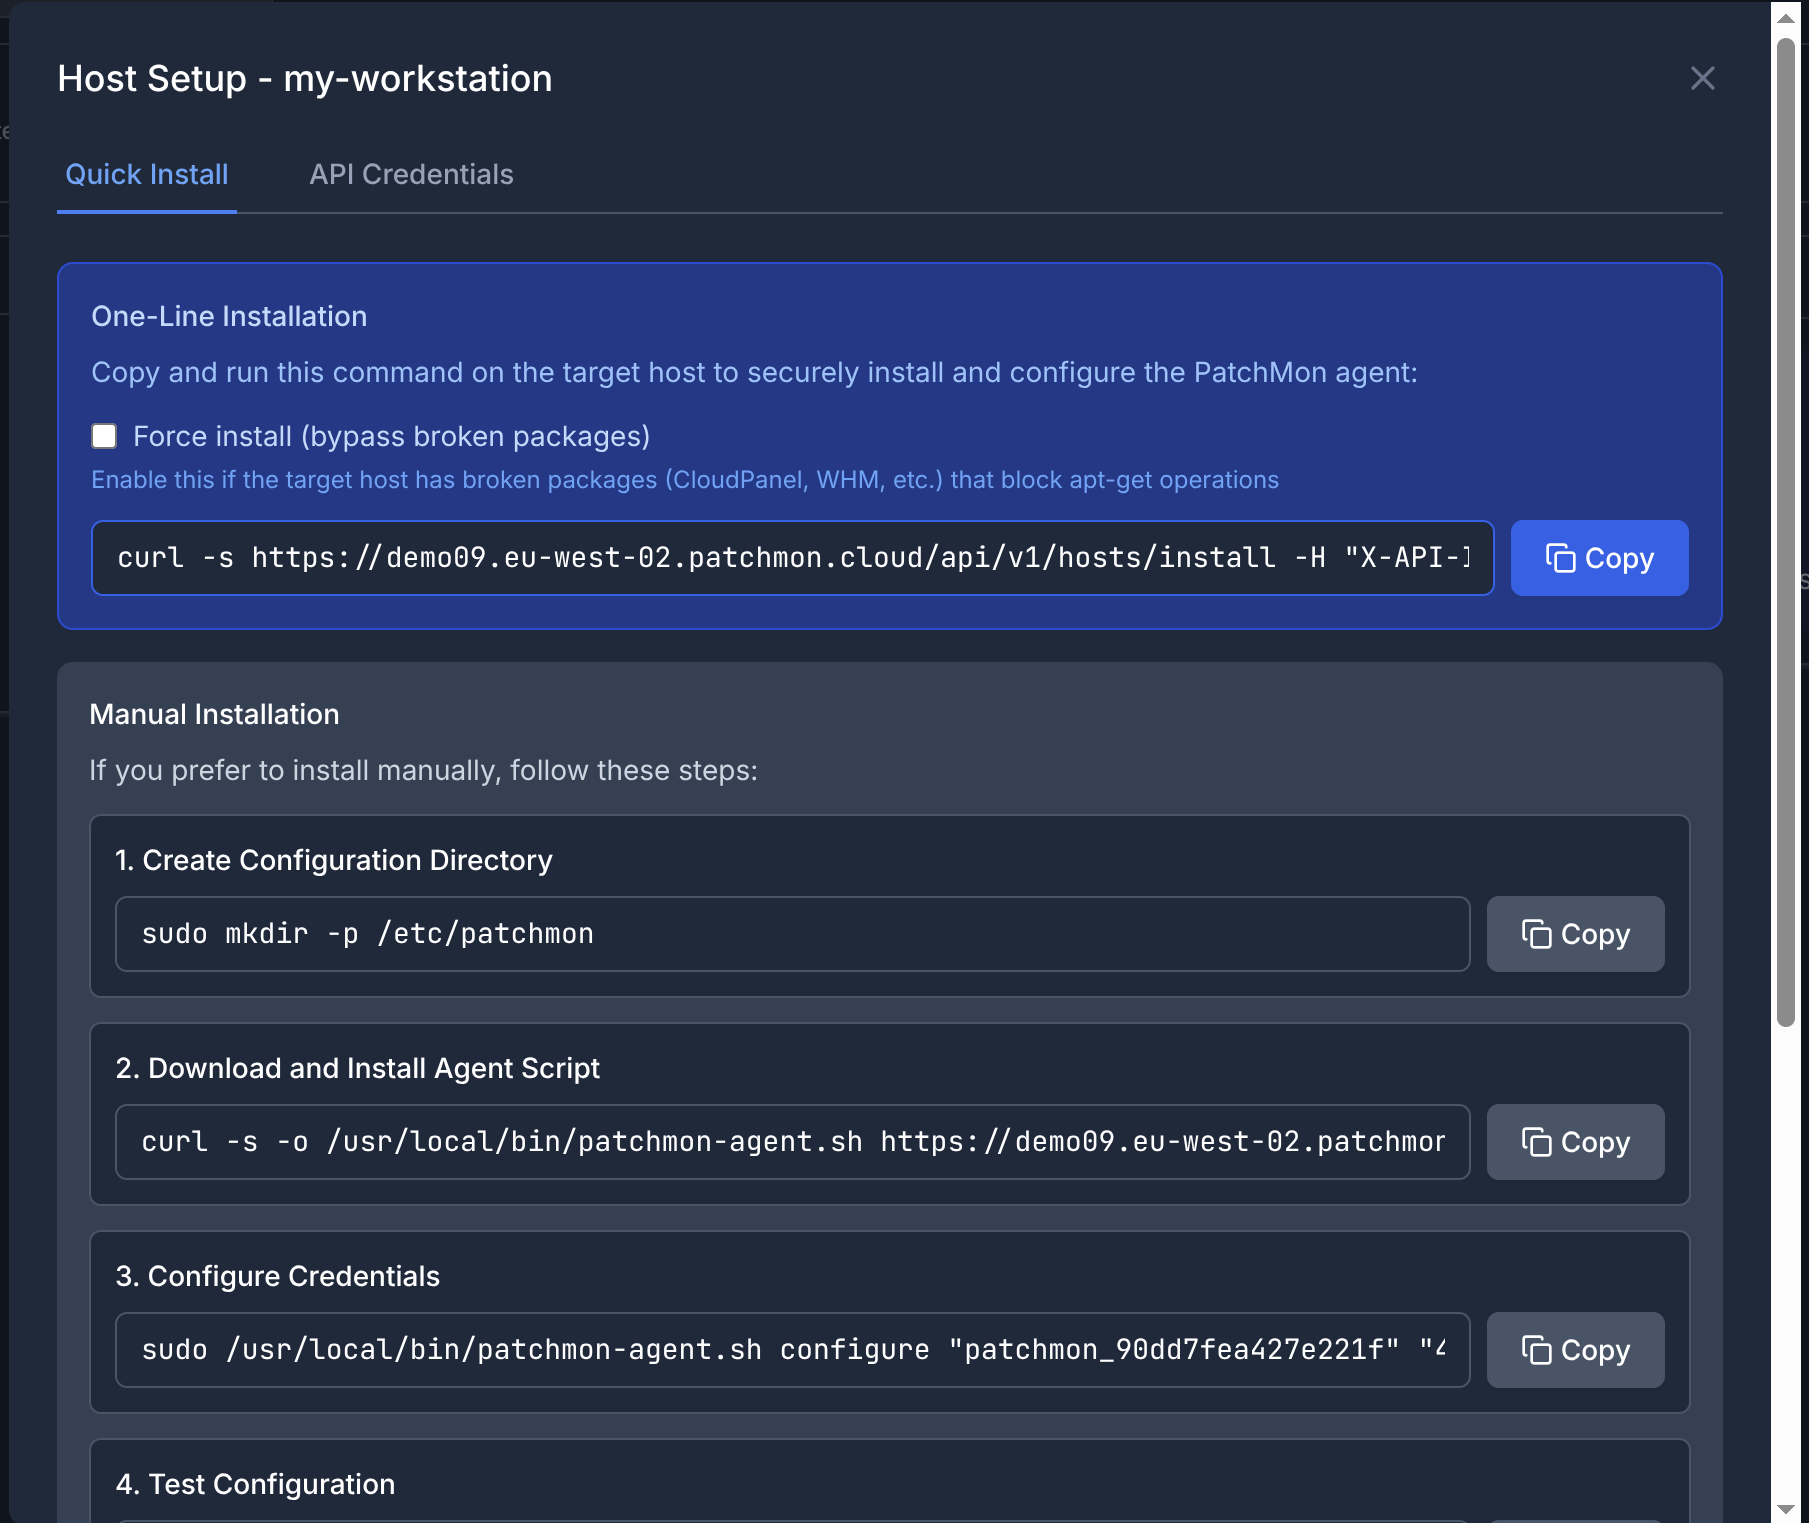Click the vertical scrollbar thumb

[1786, 530]
